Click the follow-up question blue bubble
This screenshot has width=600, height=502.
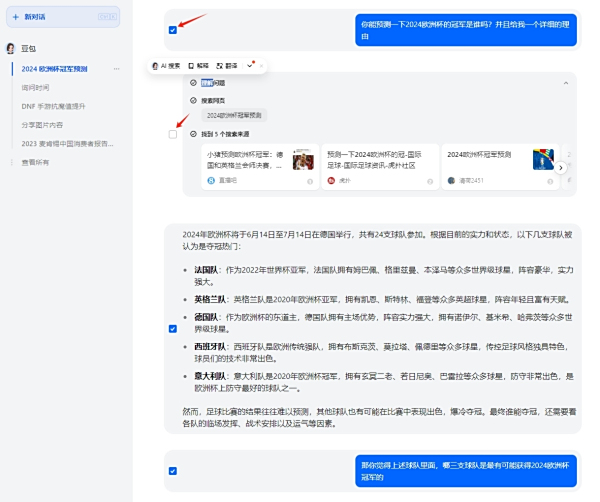pos(466,471)
